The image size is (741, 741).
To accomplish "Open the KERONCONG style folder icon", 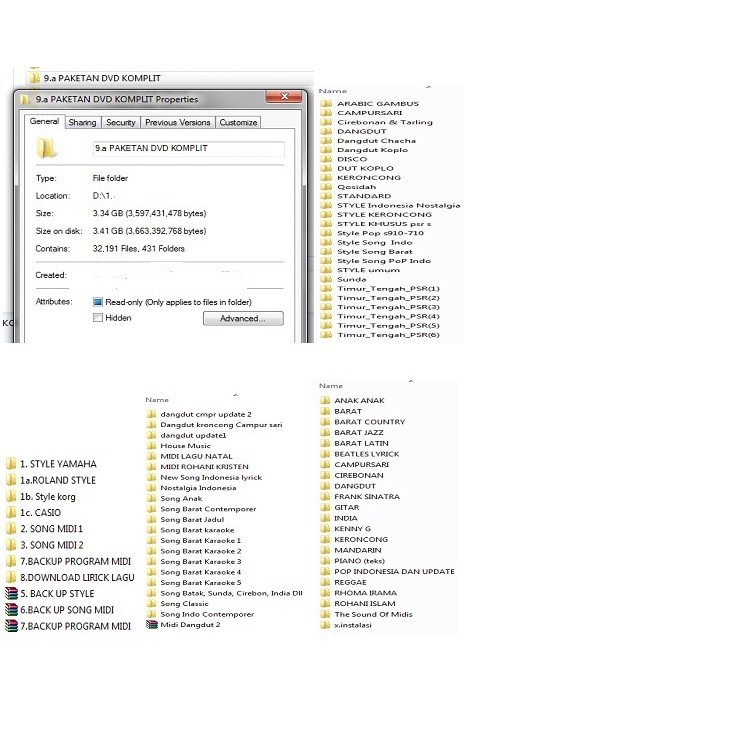I will point(326,178).
